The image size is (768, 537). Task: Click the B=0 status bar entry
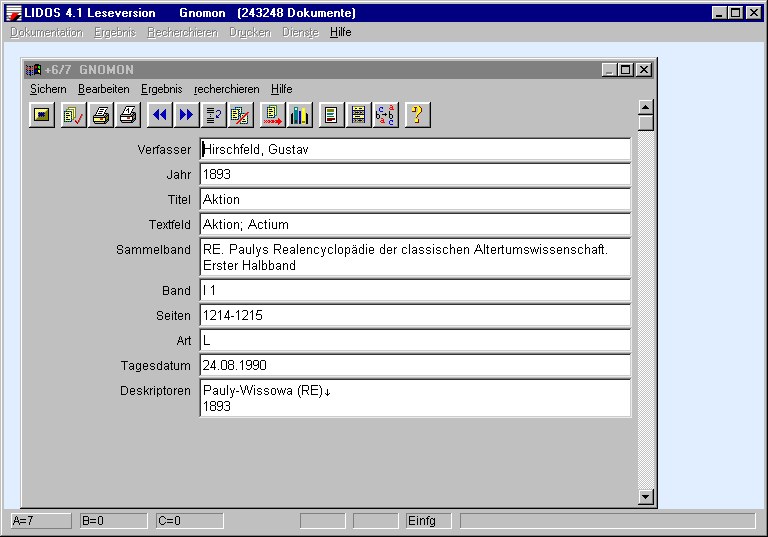coord(114,521)
